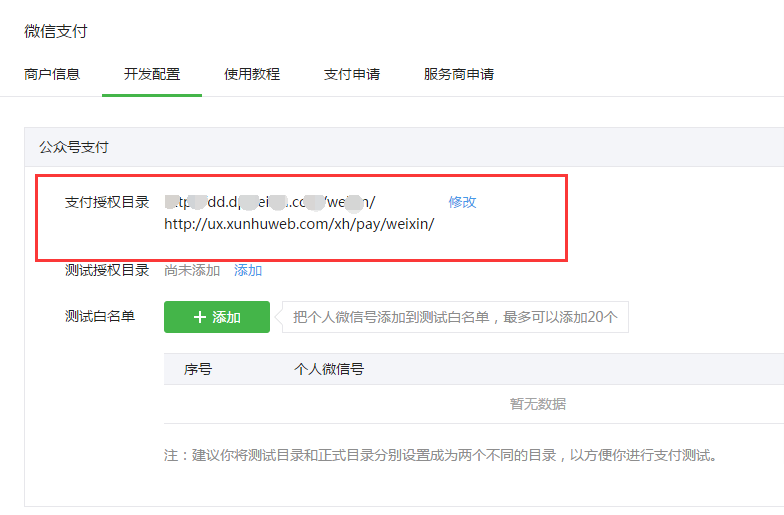Click the 尚未添加 status text
This screenshot has width=784, height=515.
(x=192, y=270)
